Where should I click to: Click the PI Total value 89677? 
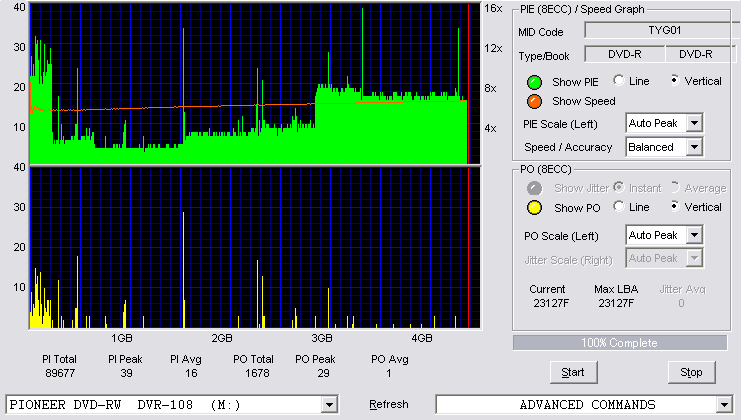(60, 374)
